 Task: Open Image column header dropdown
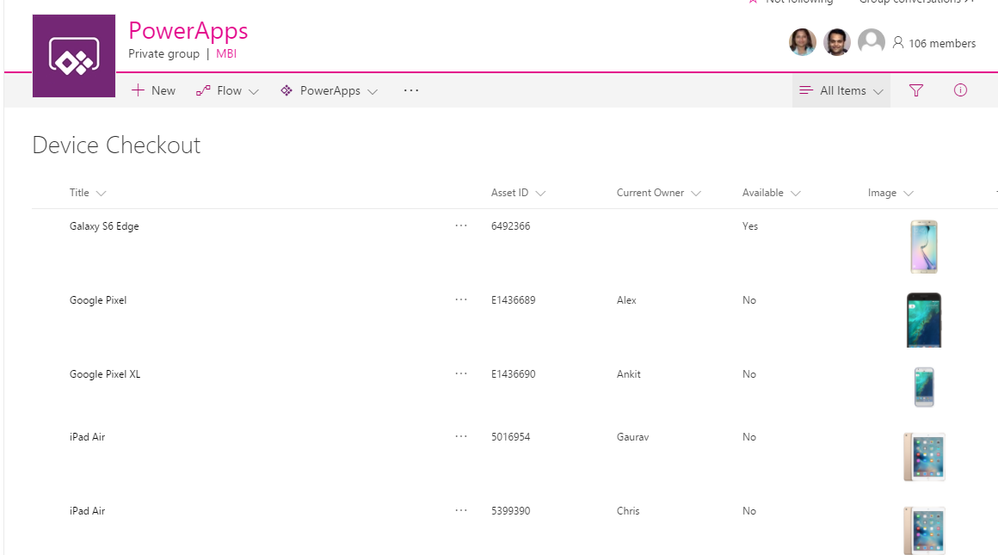(890, 193)
